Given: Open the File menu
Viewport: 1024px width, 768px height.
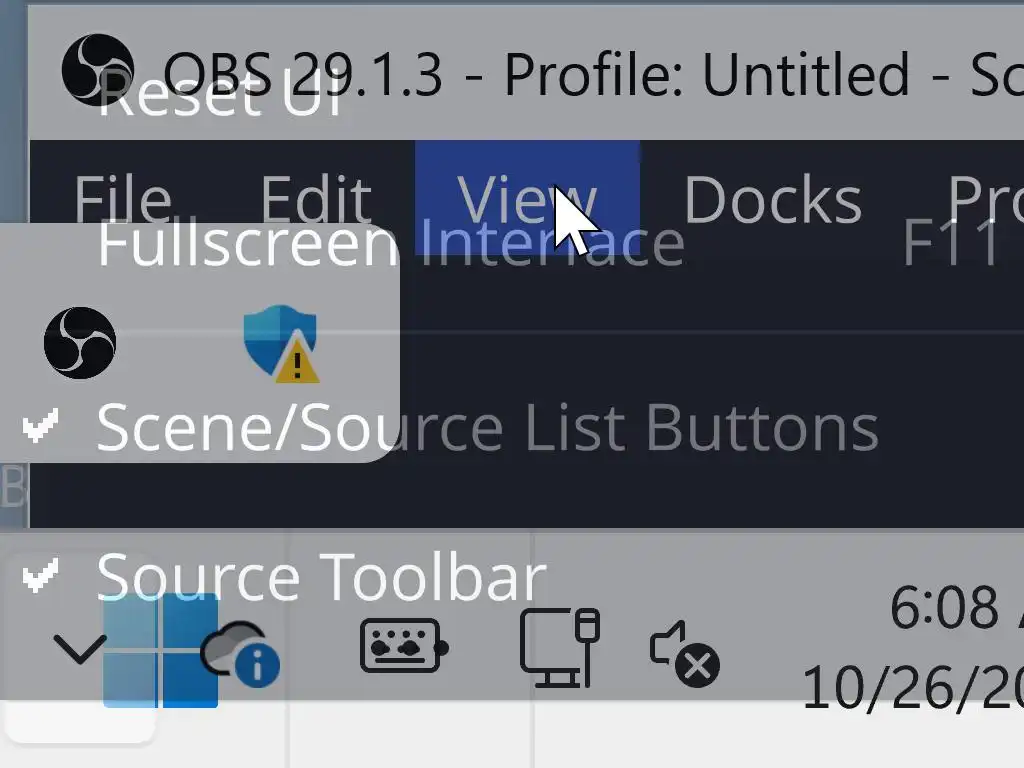Looking at the screenshot, I should [x=122, y=199].
